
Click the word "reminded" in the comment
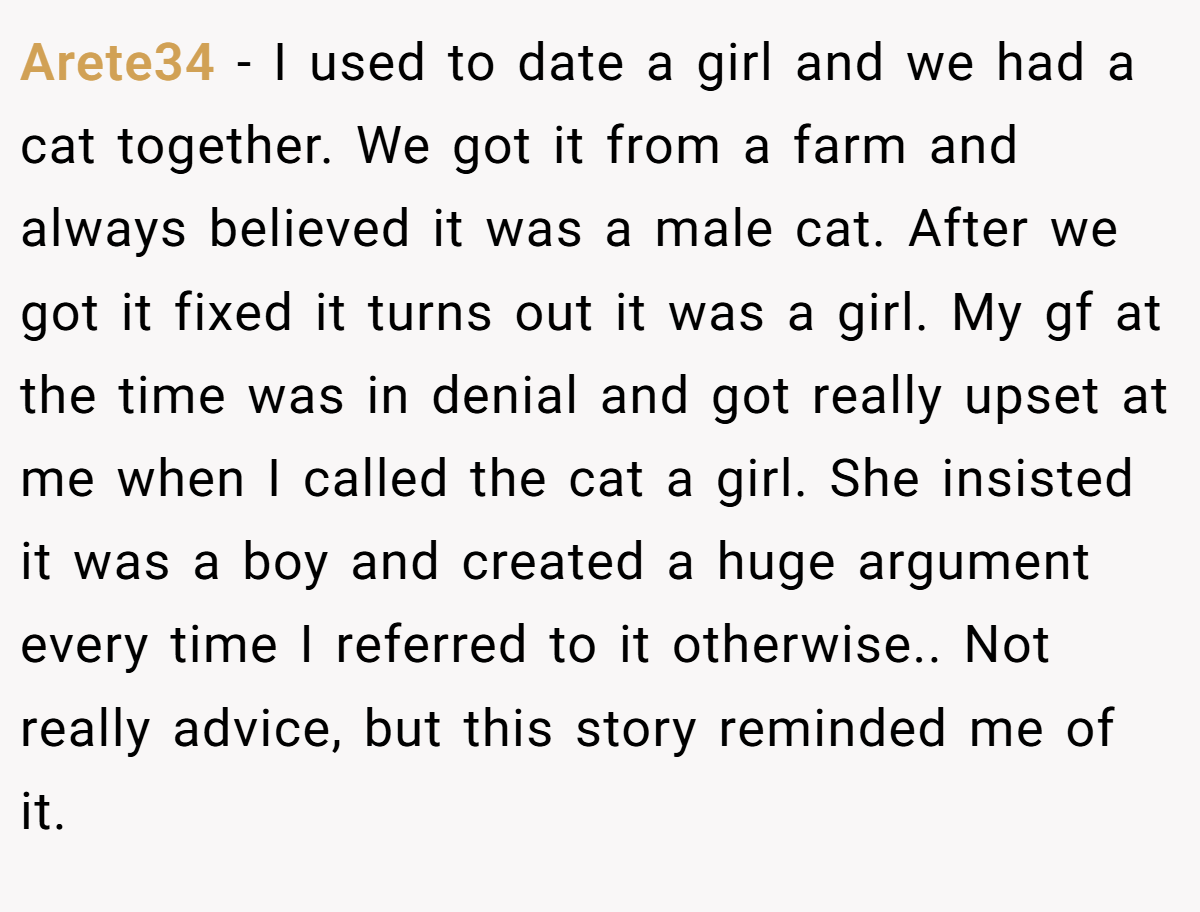coord(832,727)
